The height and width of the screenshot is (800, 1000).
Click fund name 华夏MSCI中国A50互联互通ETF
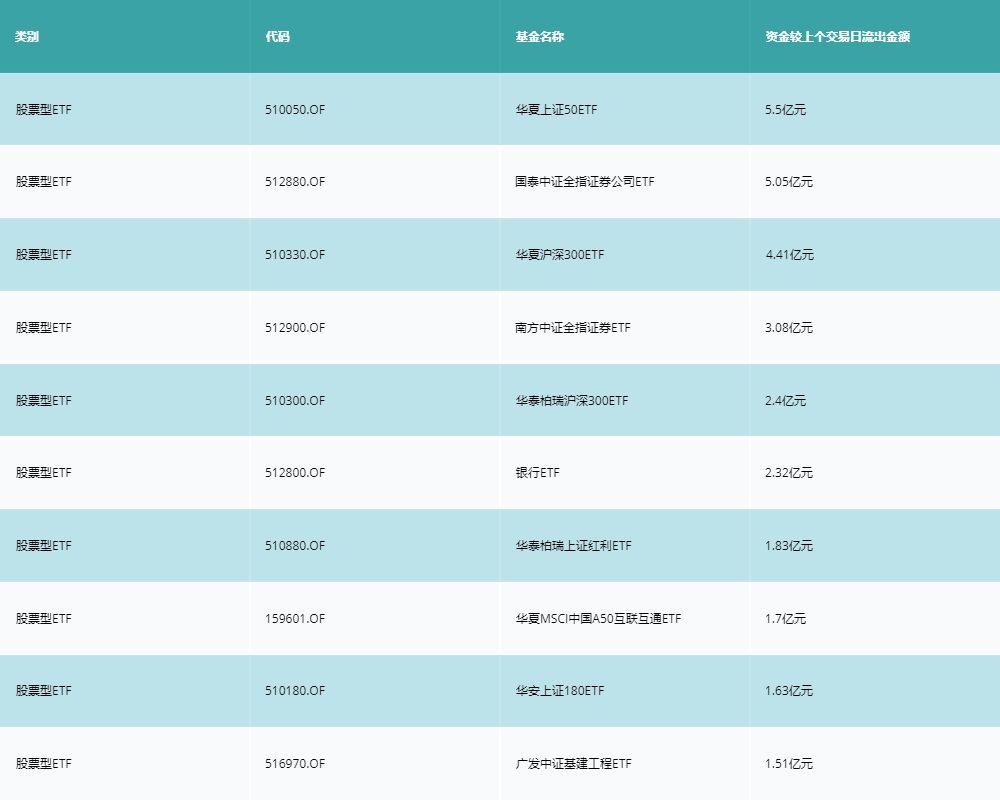[598, 618]
